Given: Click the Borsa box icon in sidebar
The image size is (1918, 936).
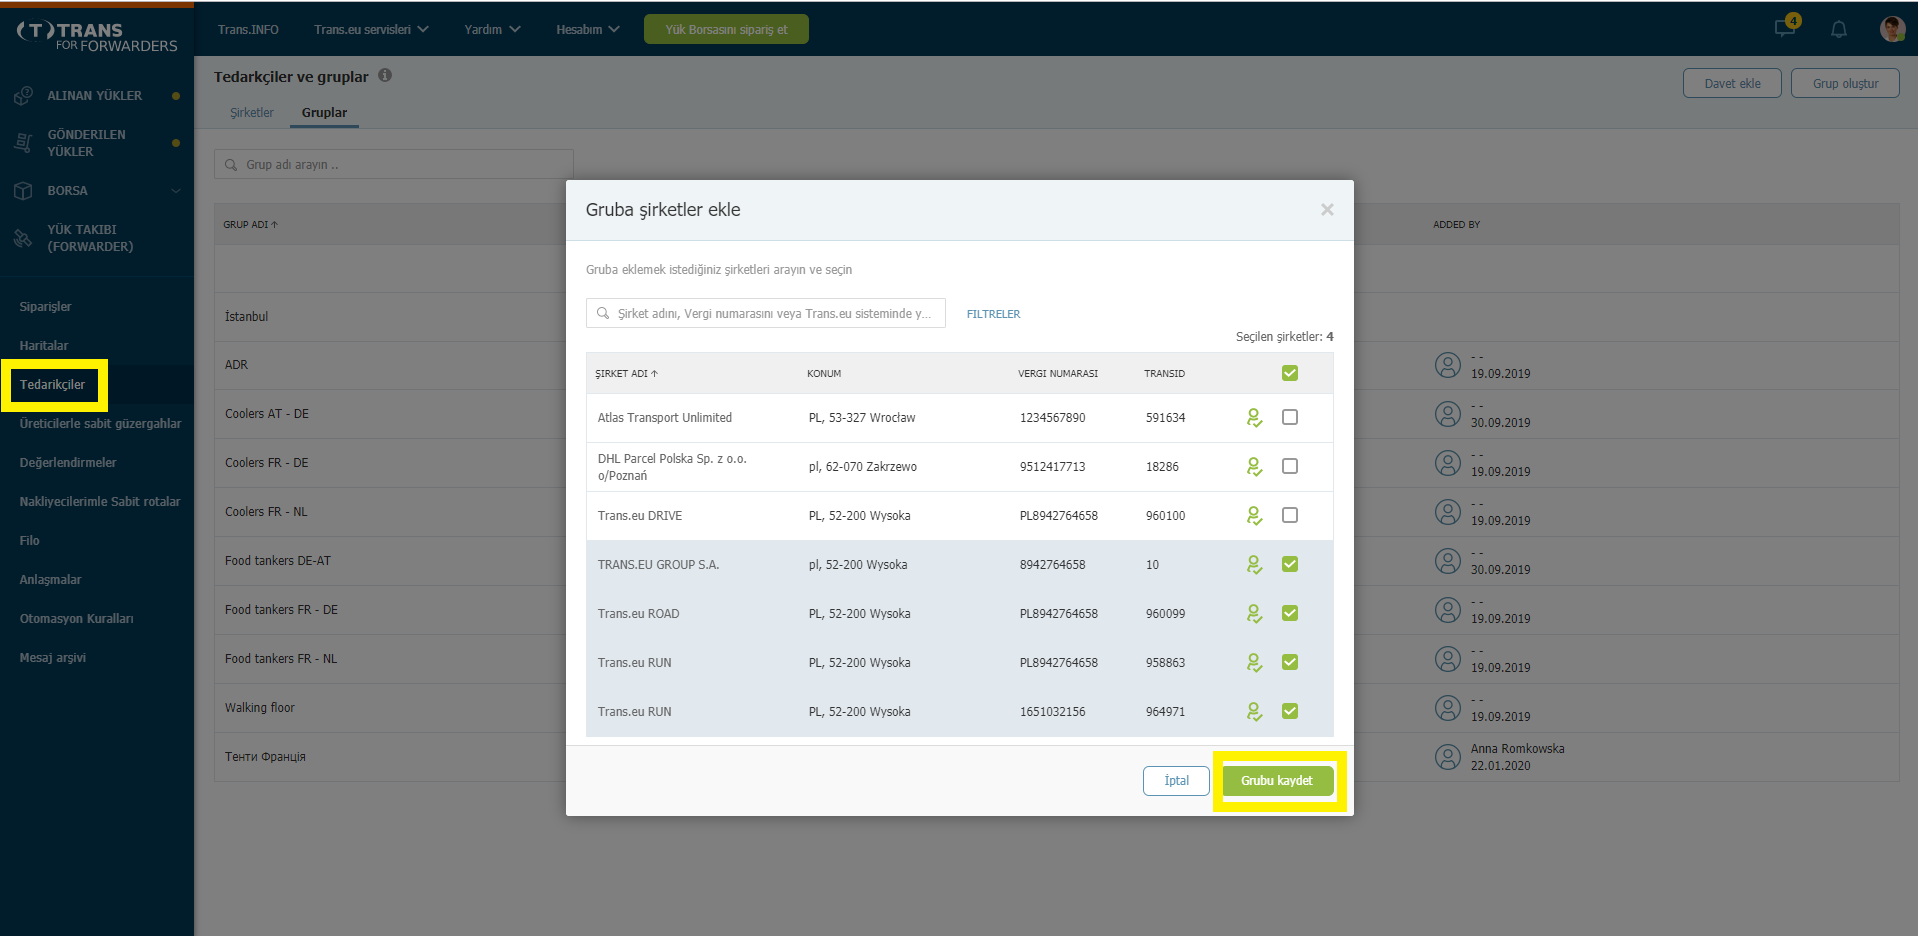Looking at the screenshot, I should coord(23,191).
